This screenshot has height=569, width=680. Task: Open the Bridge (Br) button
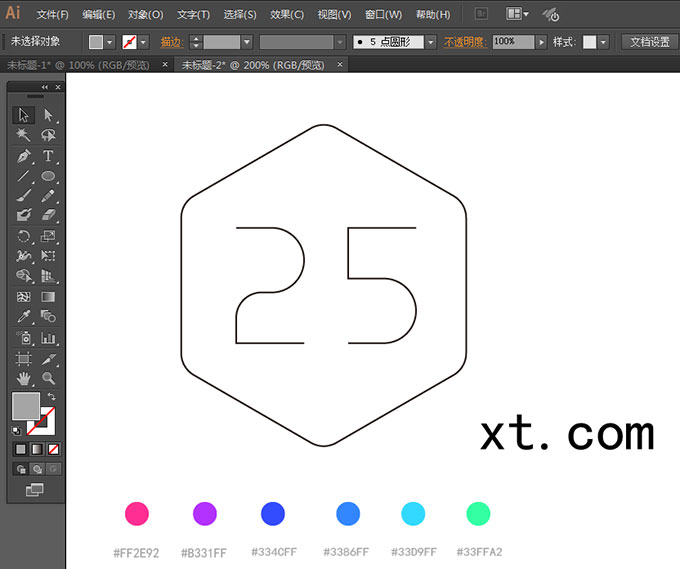click(x=481, y=14)
